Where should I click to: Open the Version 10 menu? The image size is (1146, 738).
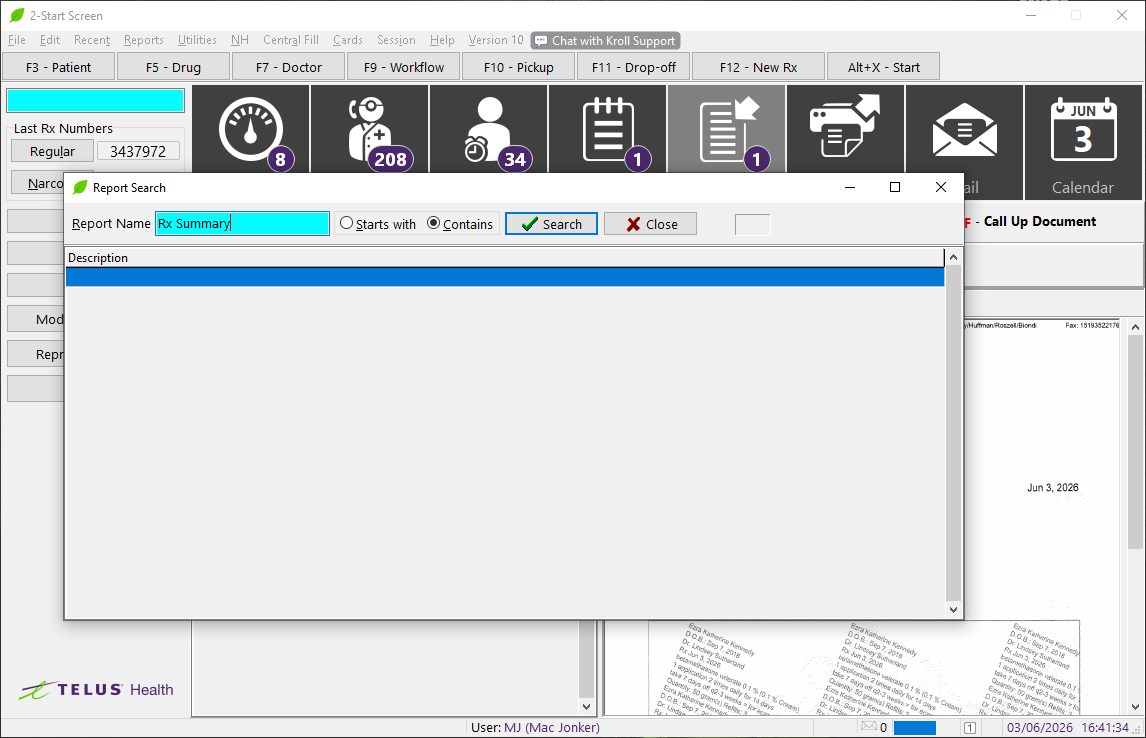(x=496, y=40)
